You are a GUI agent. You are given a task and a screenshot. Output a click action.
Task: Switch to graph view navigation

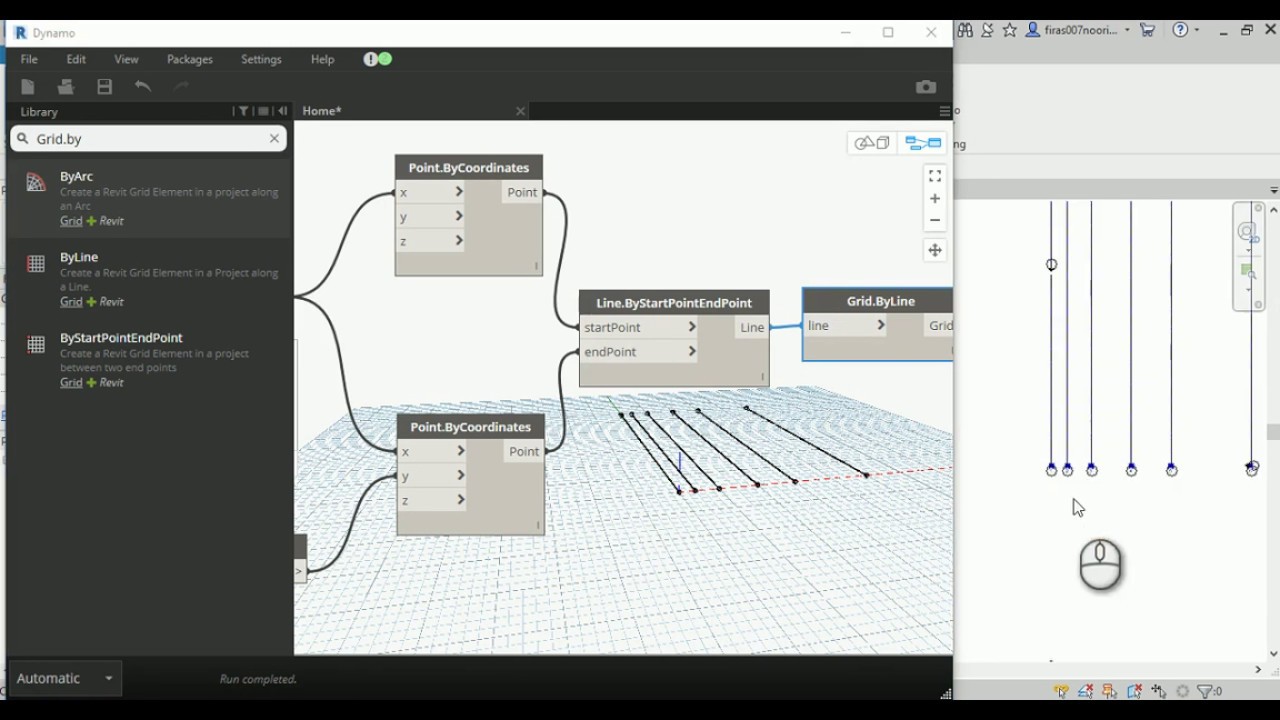click(923, 143)
